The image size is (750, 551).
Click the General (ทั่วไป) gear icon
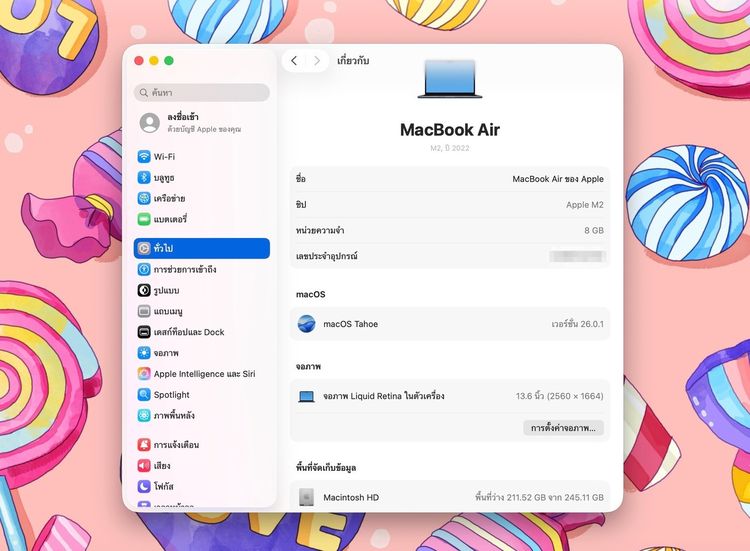pyautogui.click(x=144, y=248)
